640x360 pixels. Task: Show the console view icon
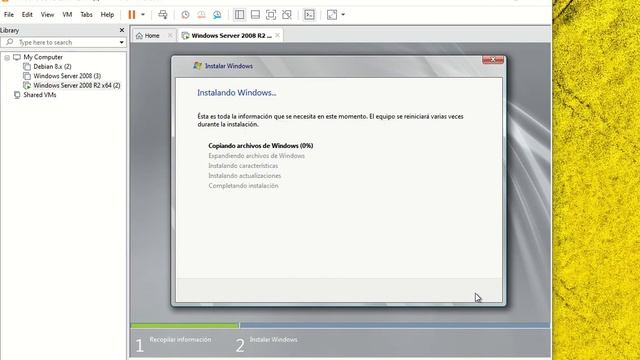click(309, 15)
